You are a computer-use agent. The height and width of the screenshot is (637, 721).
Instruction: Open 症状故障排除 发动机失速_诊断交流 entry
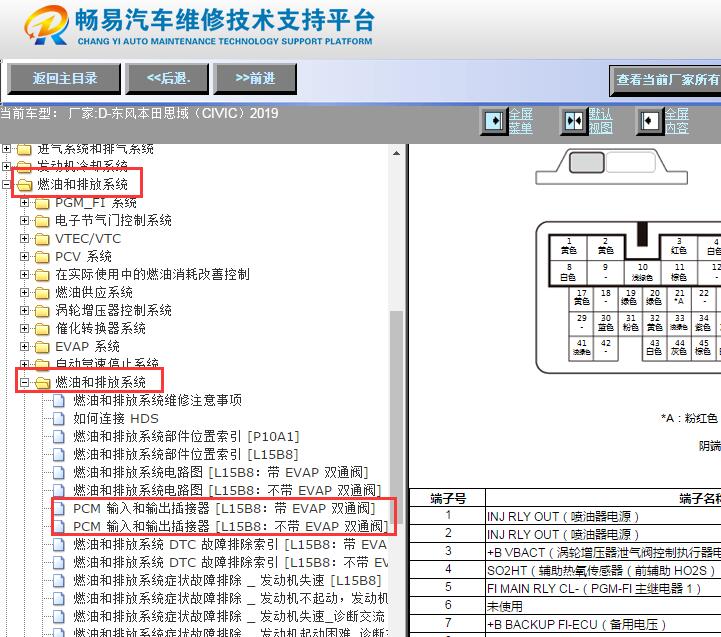point(229,616)
